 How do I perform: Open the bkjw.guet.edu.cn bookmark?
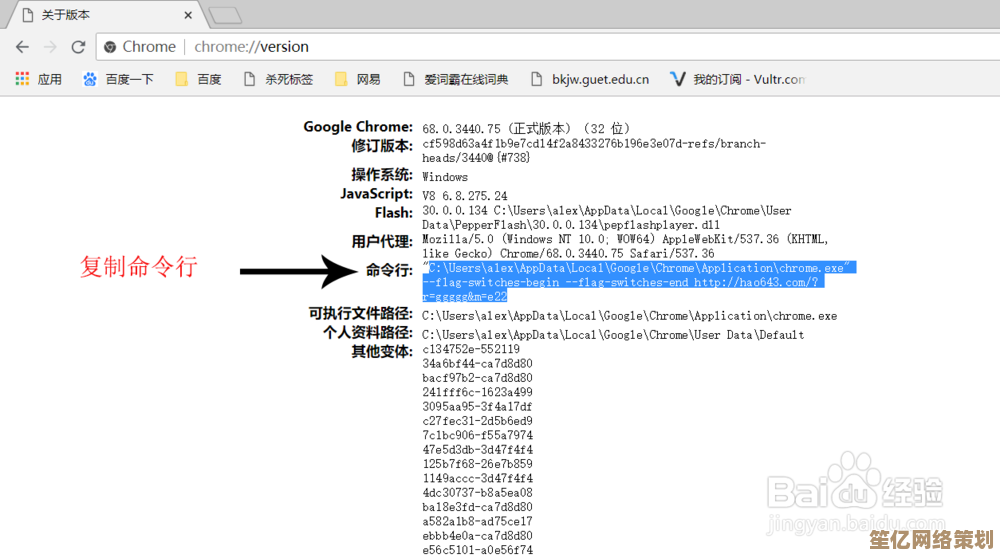[x=590, y=79]
